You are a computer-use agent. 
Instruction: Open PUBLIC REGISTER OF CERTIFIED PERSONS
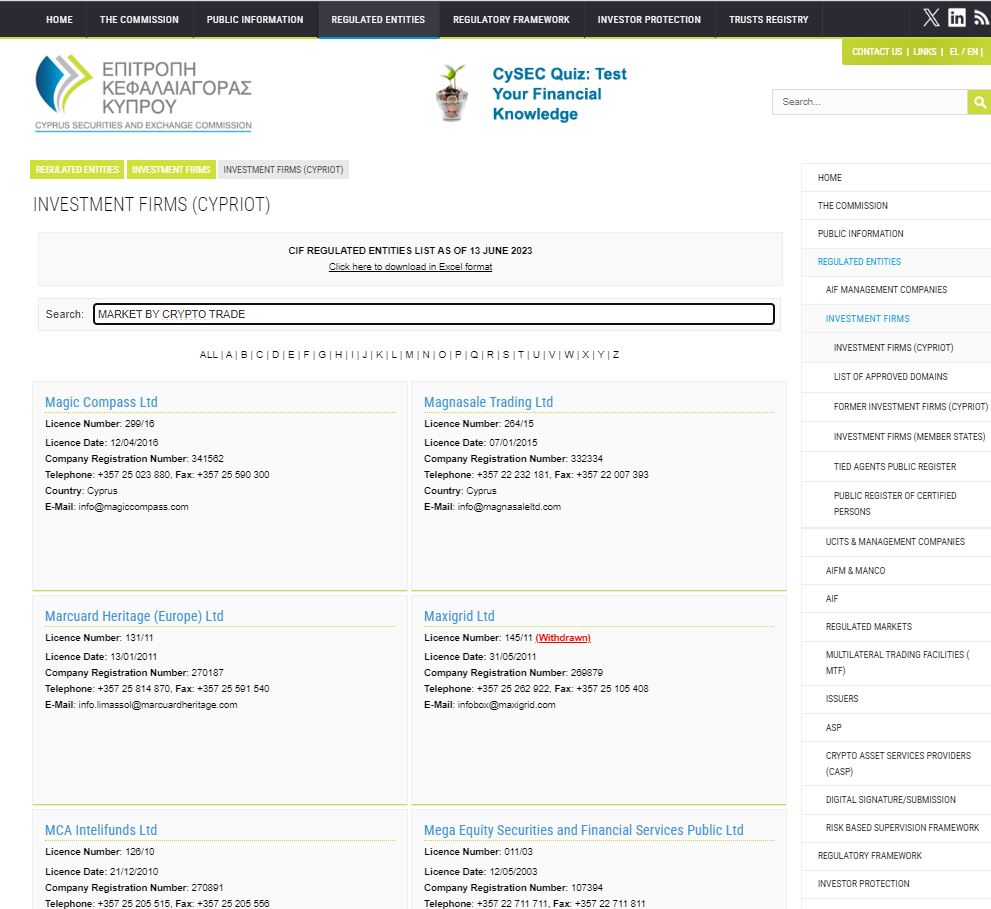click(896, 504)
